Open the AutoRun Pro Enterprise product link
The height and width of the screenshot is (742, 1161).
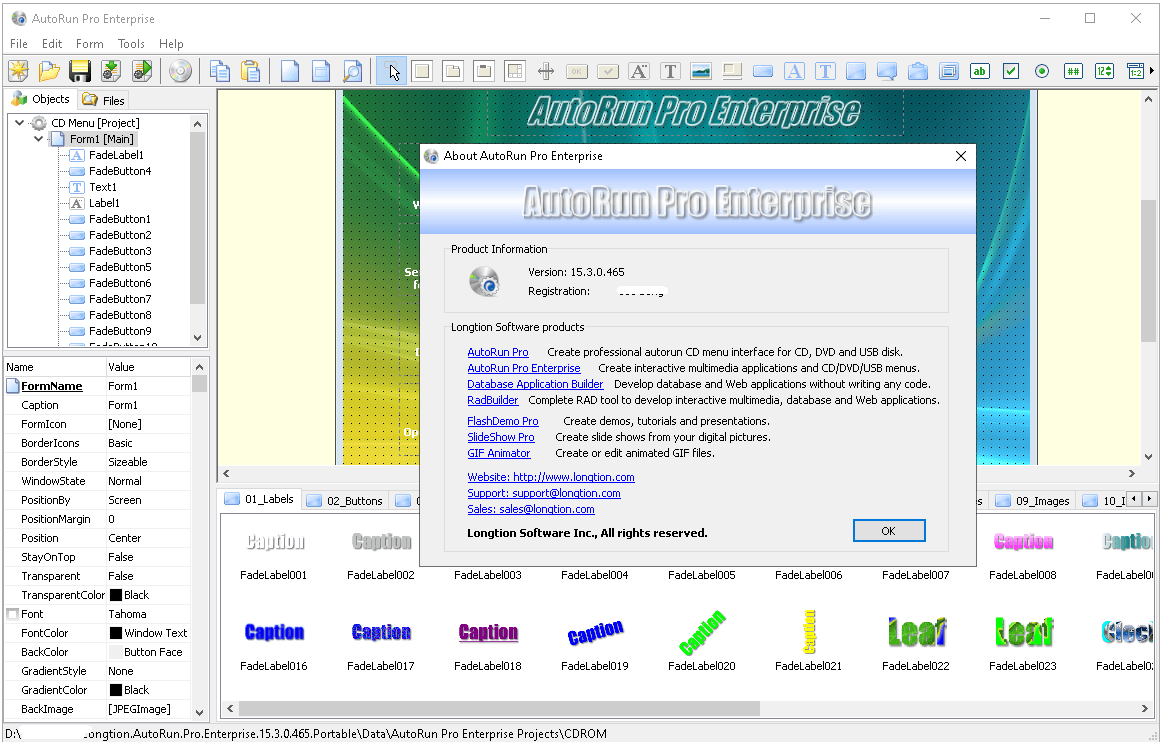523,368
